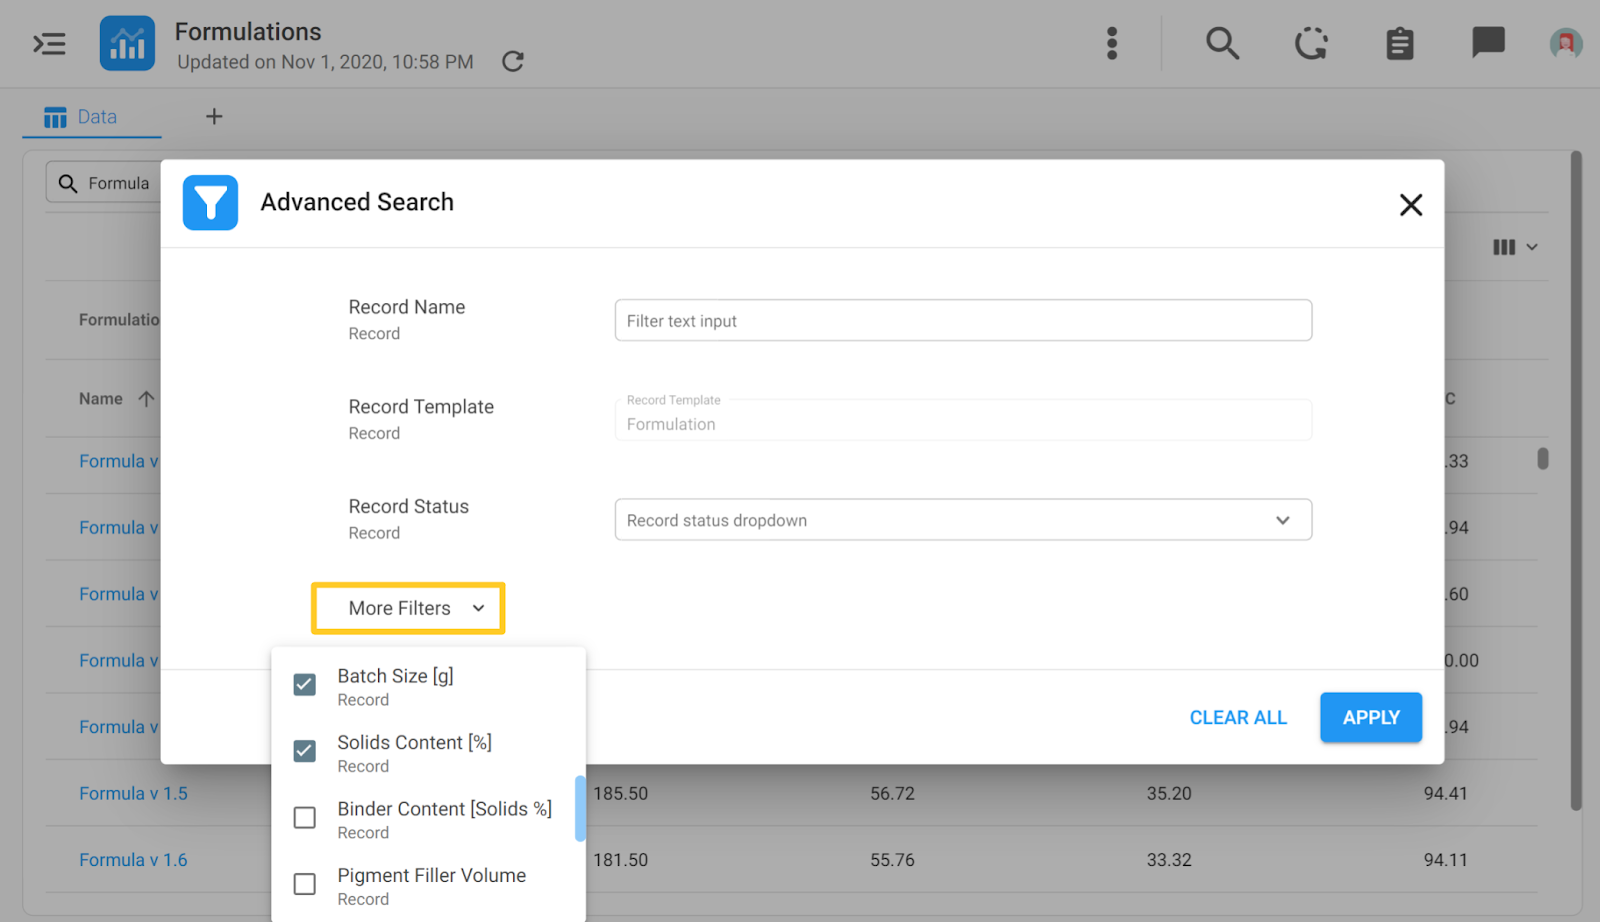This screenshot has height=922, width=1600.
Task: Click the 94.11 table cell
Action: 1445,860
